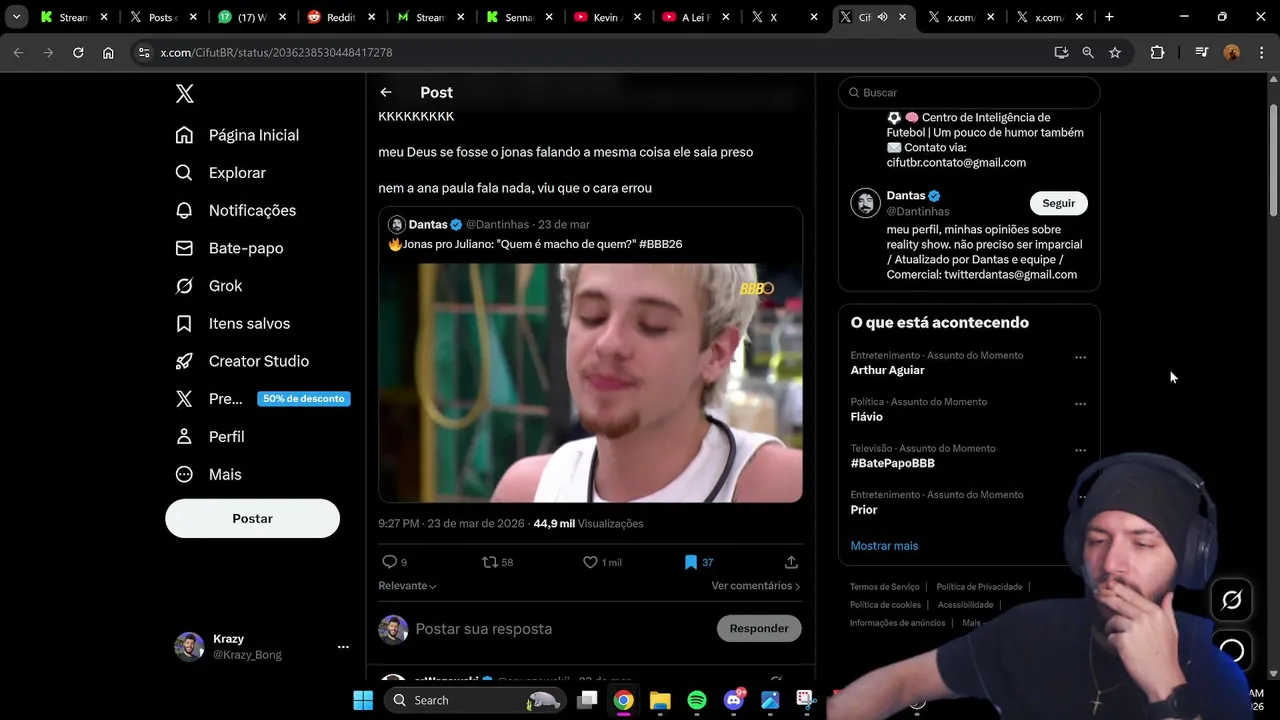The height and width of the screenshot is (720, 1280).
Task: Click Responder button
Action: [x=759, y=628]
